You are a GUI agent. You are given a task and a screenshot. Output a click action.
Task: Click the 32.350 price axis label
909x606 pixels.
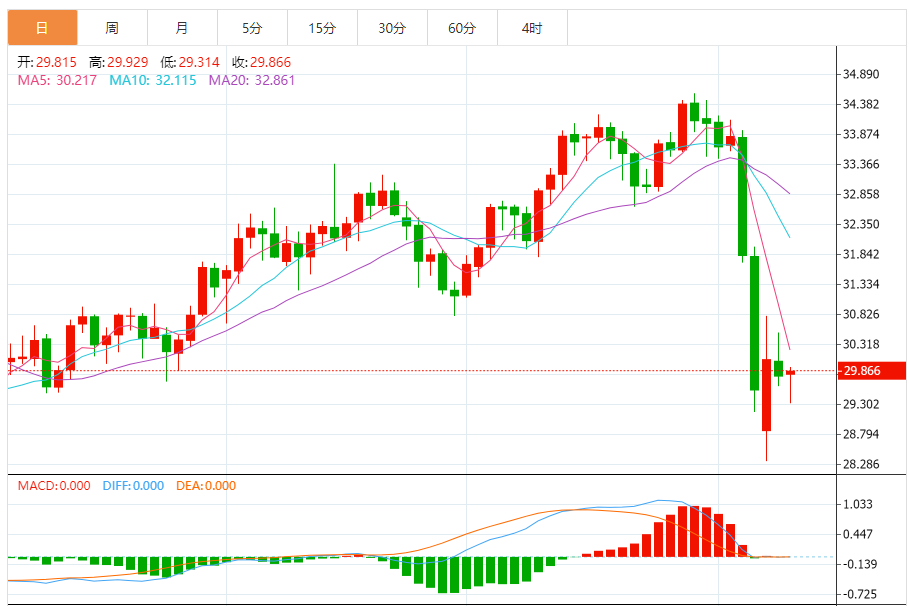point(861,224)
